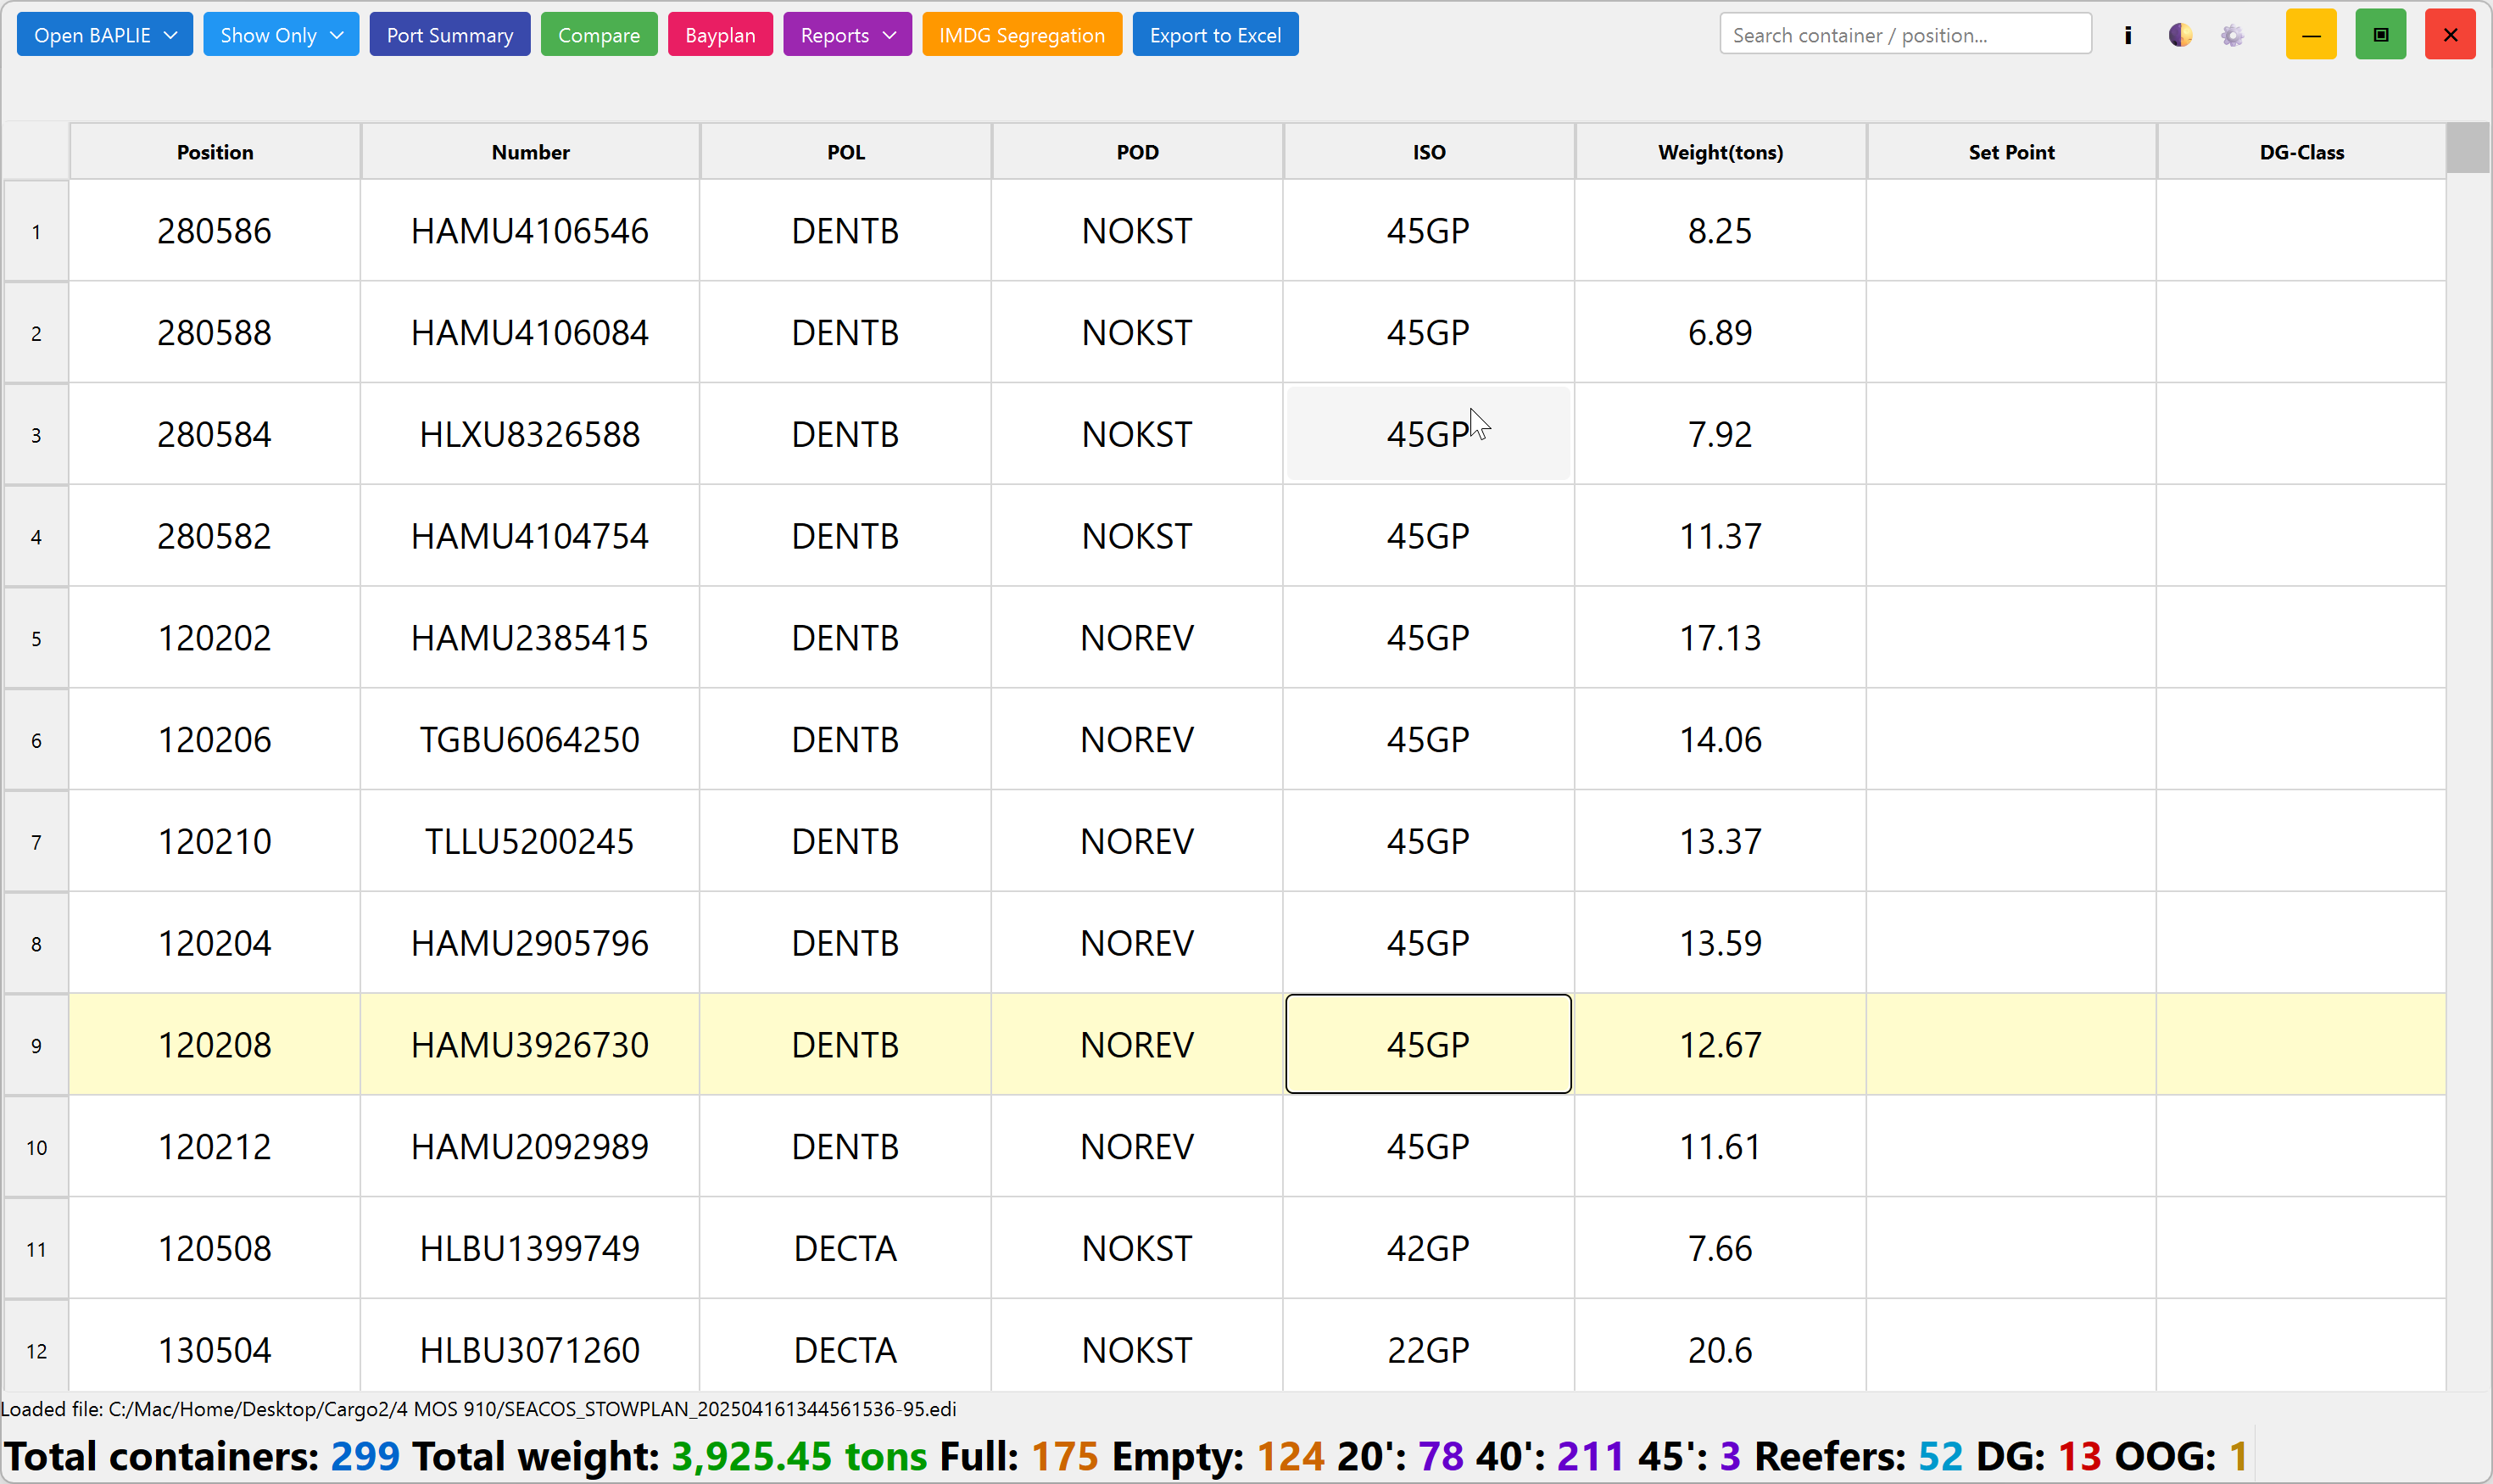Expand the Reports dropdown menu
The image size is (2493, 1484).
pos(847,35)
